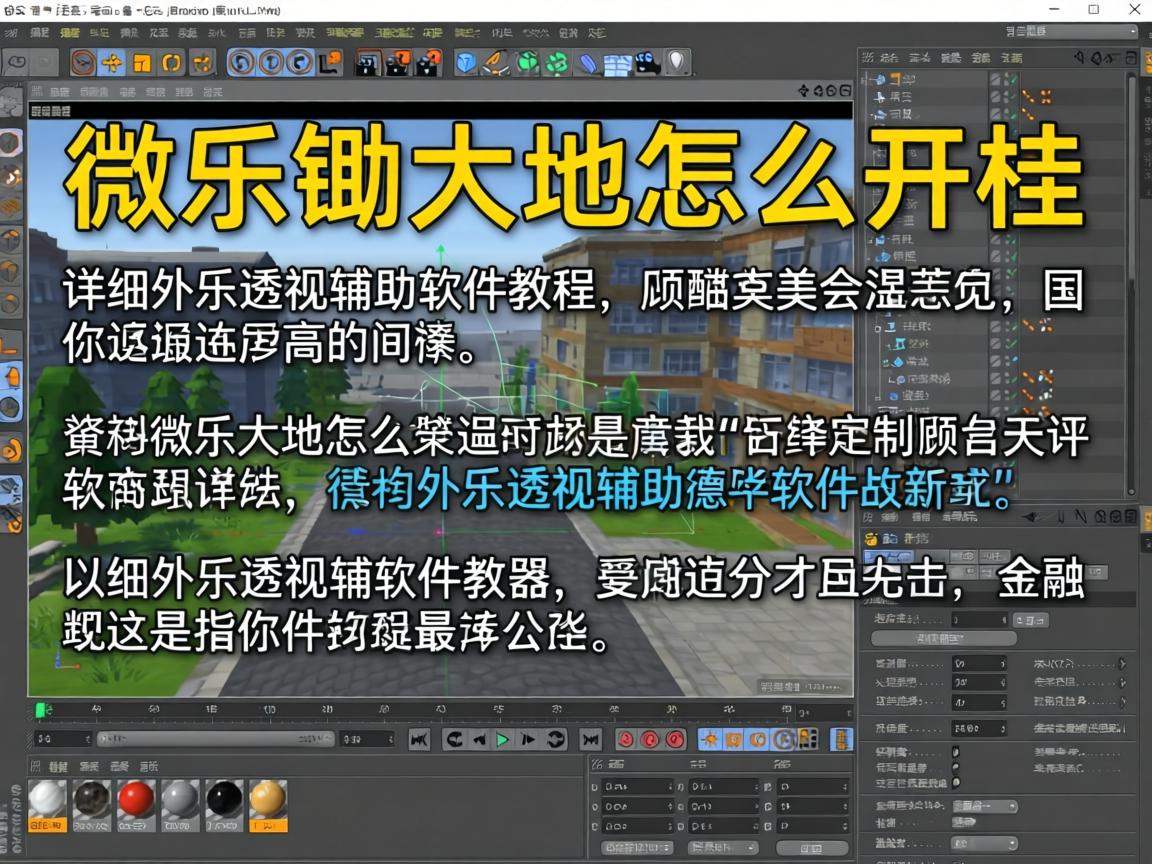Toggle the topmost checkbox in attributes panel
This screenshot has height=864, width=1152.
(x=956, y=751)
